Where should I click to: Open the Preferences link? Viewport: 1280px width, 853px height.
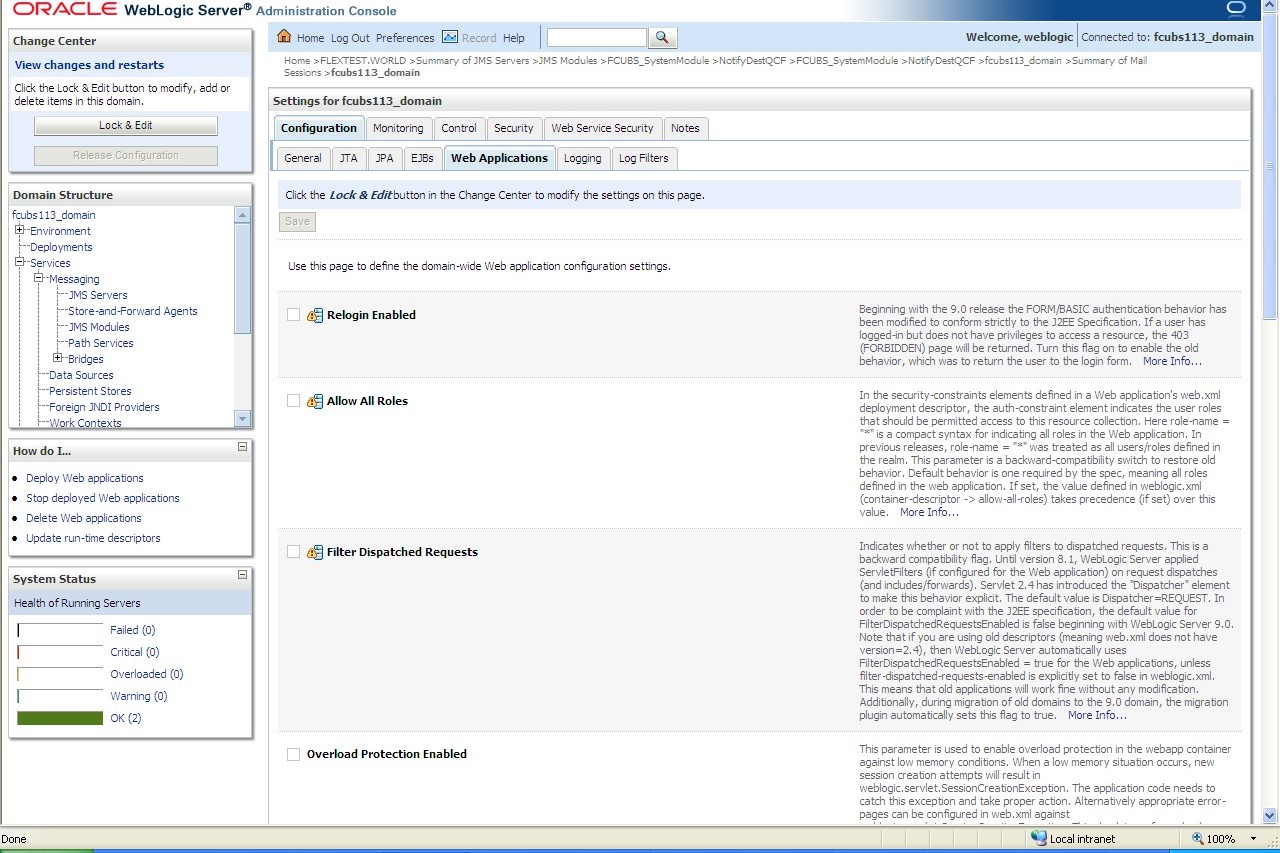(405, 38)
